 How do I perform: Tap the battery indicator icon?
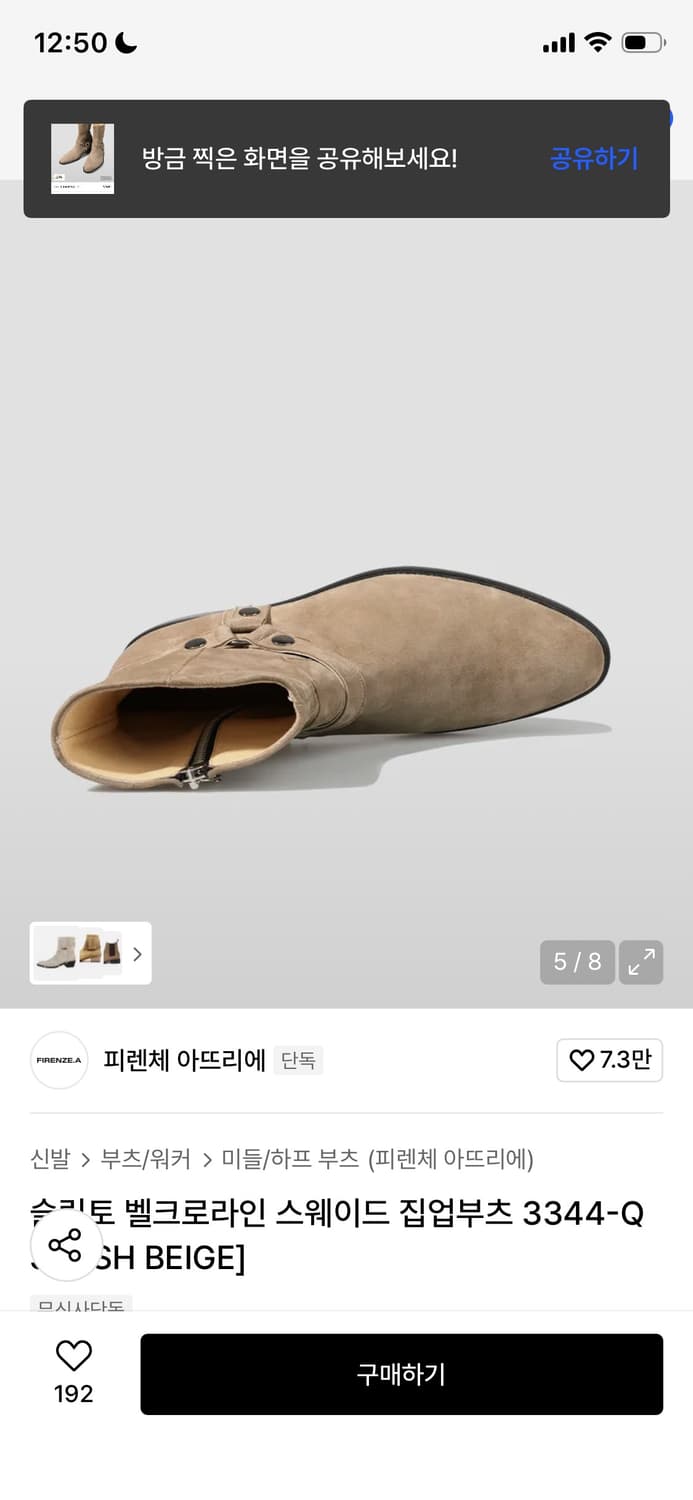(x=645, y=42)
